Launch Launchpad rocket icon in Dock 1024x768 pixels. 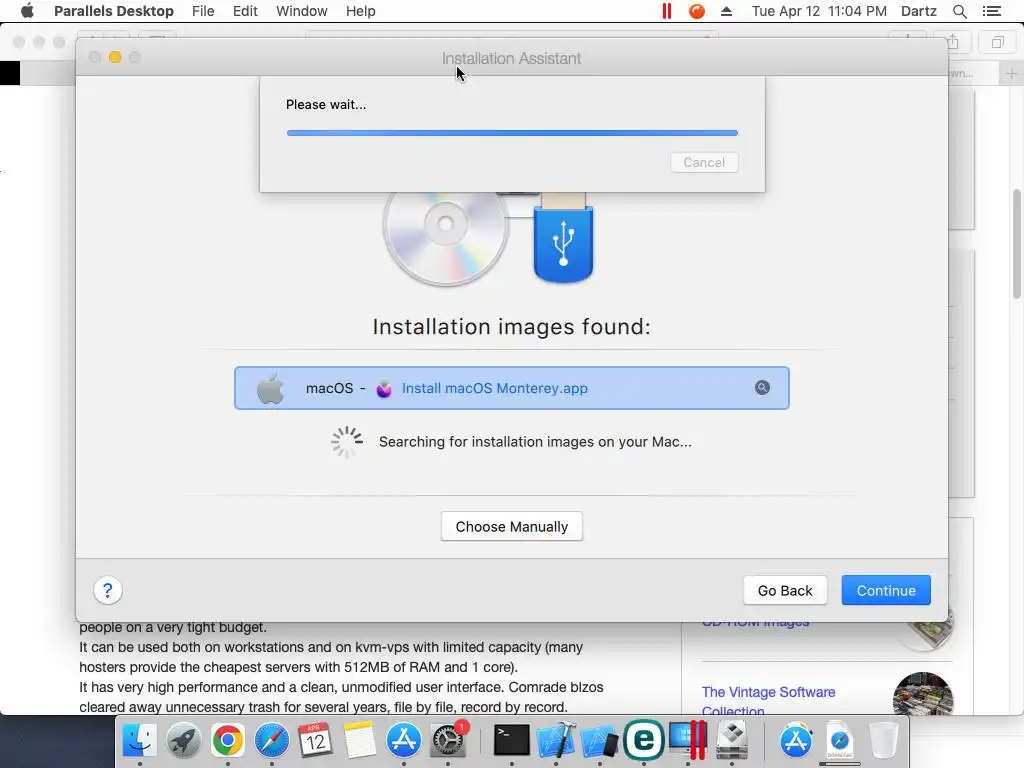click(x=184, y=741)
